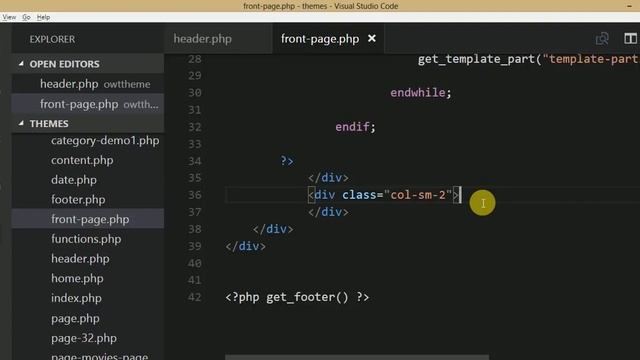The image size is (640, 360).
Task: Click the endwhile; statement on line 30
Action: pos(421,93)
